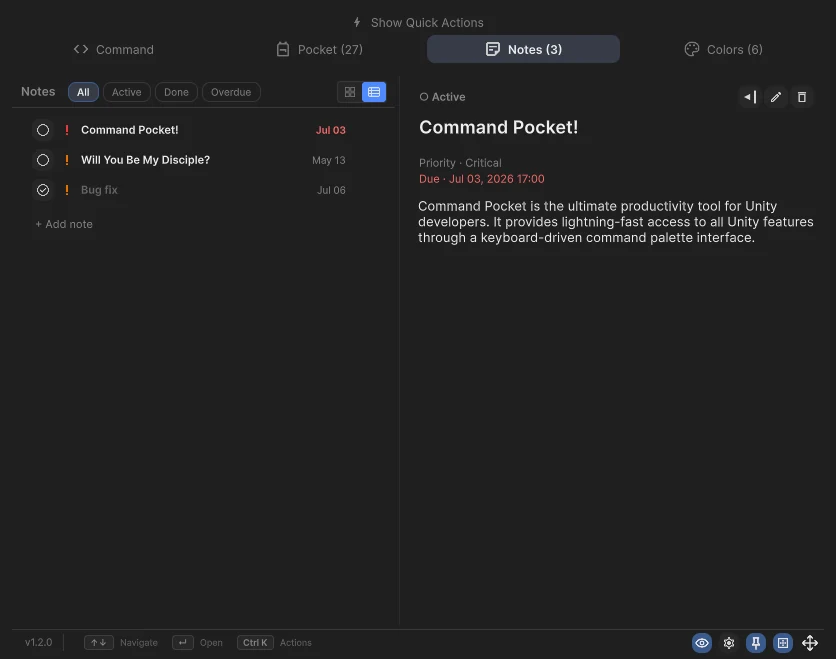Select the Bug fix note
Screen dimensions: 836x659
203,190
